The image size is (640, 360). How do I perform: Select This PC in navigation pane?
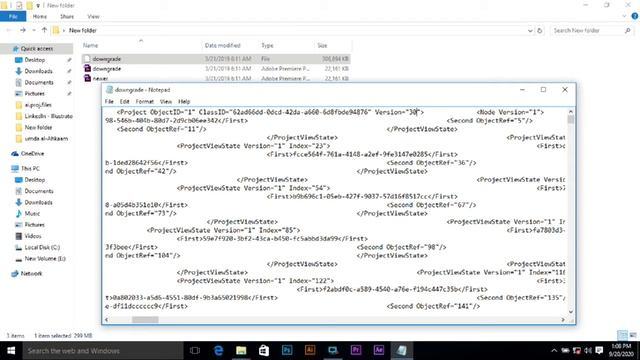click(30, 168)
